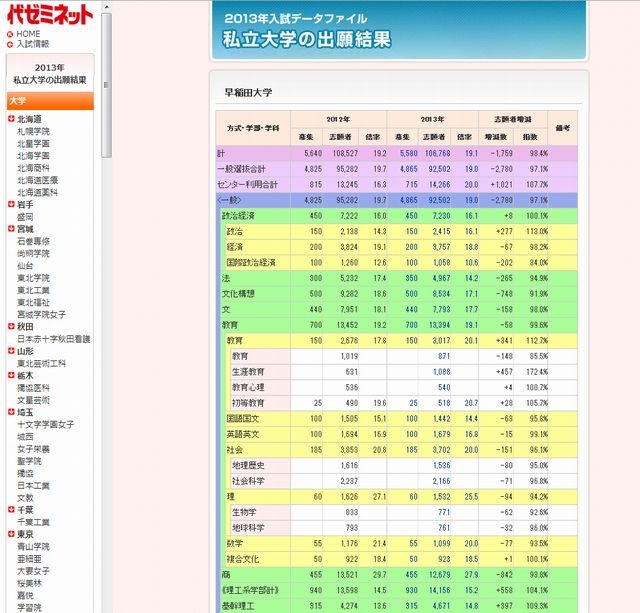
Task: Open 文星芸術 university in sidebar
Action: pos(33,400)
